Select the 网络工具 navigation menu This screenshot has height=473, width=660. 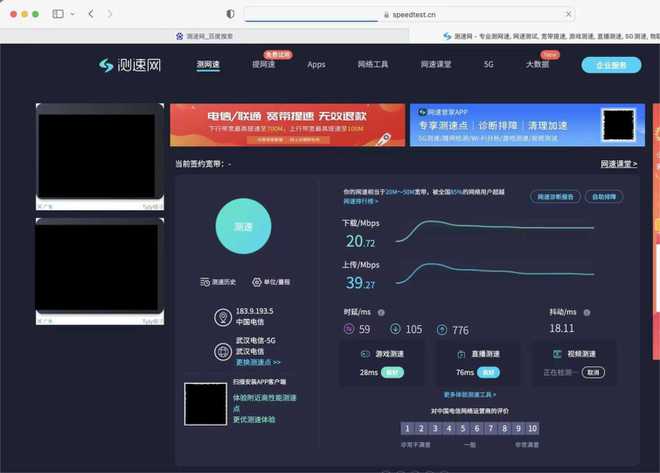(372, 65)
